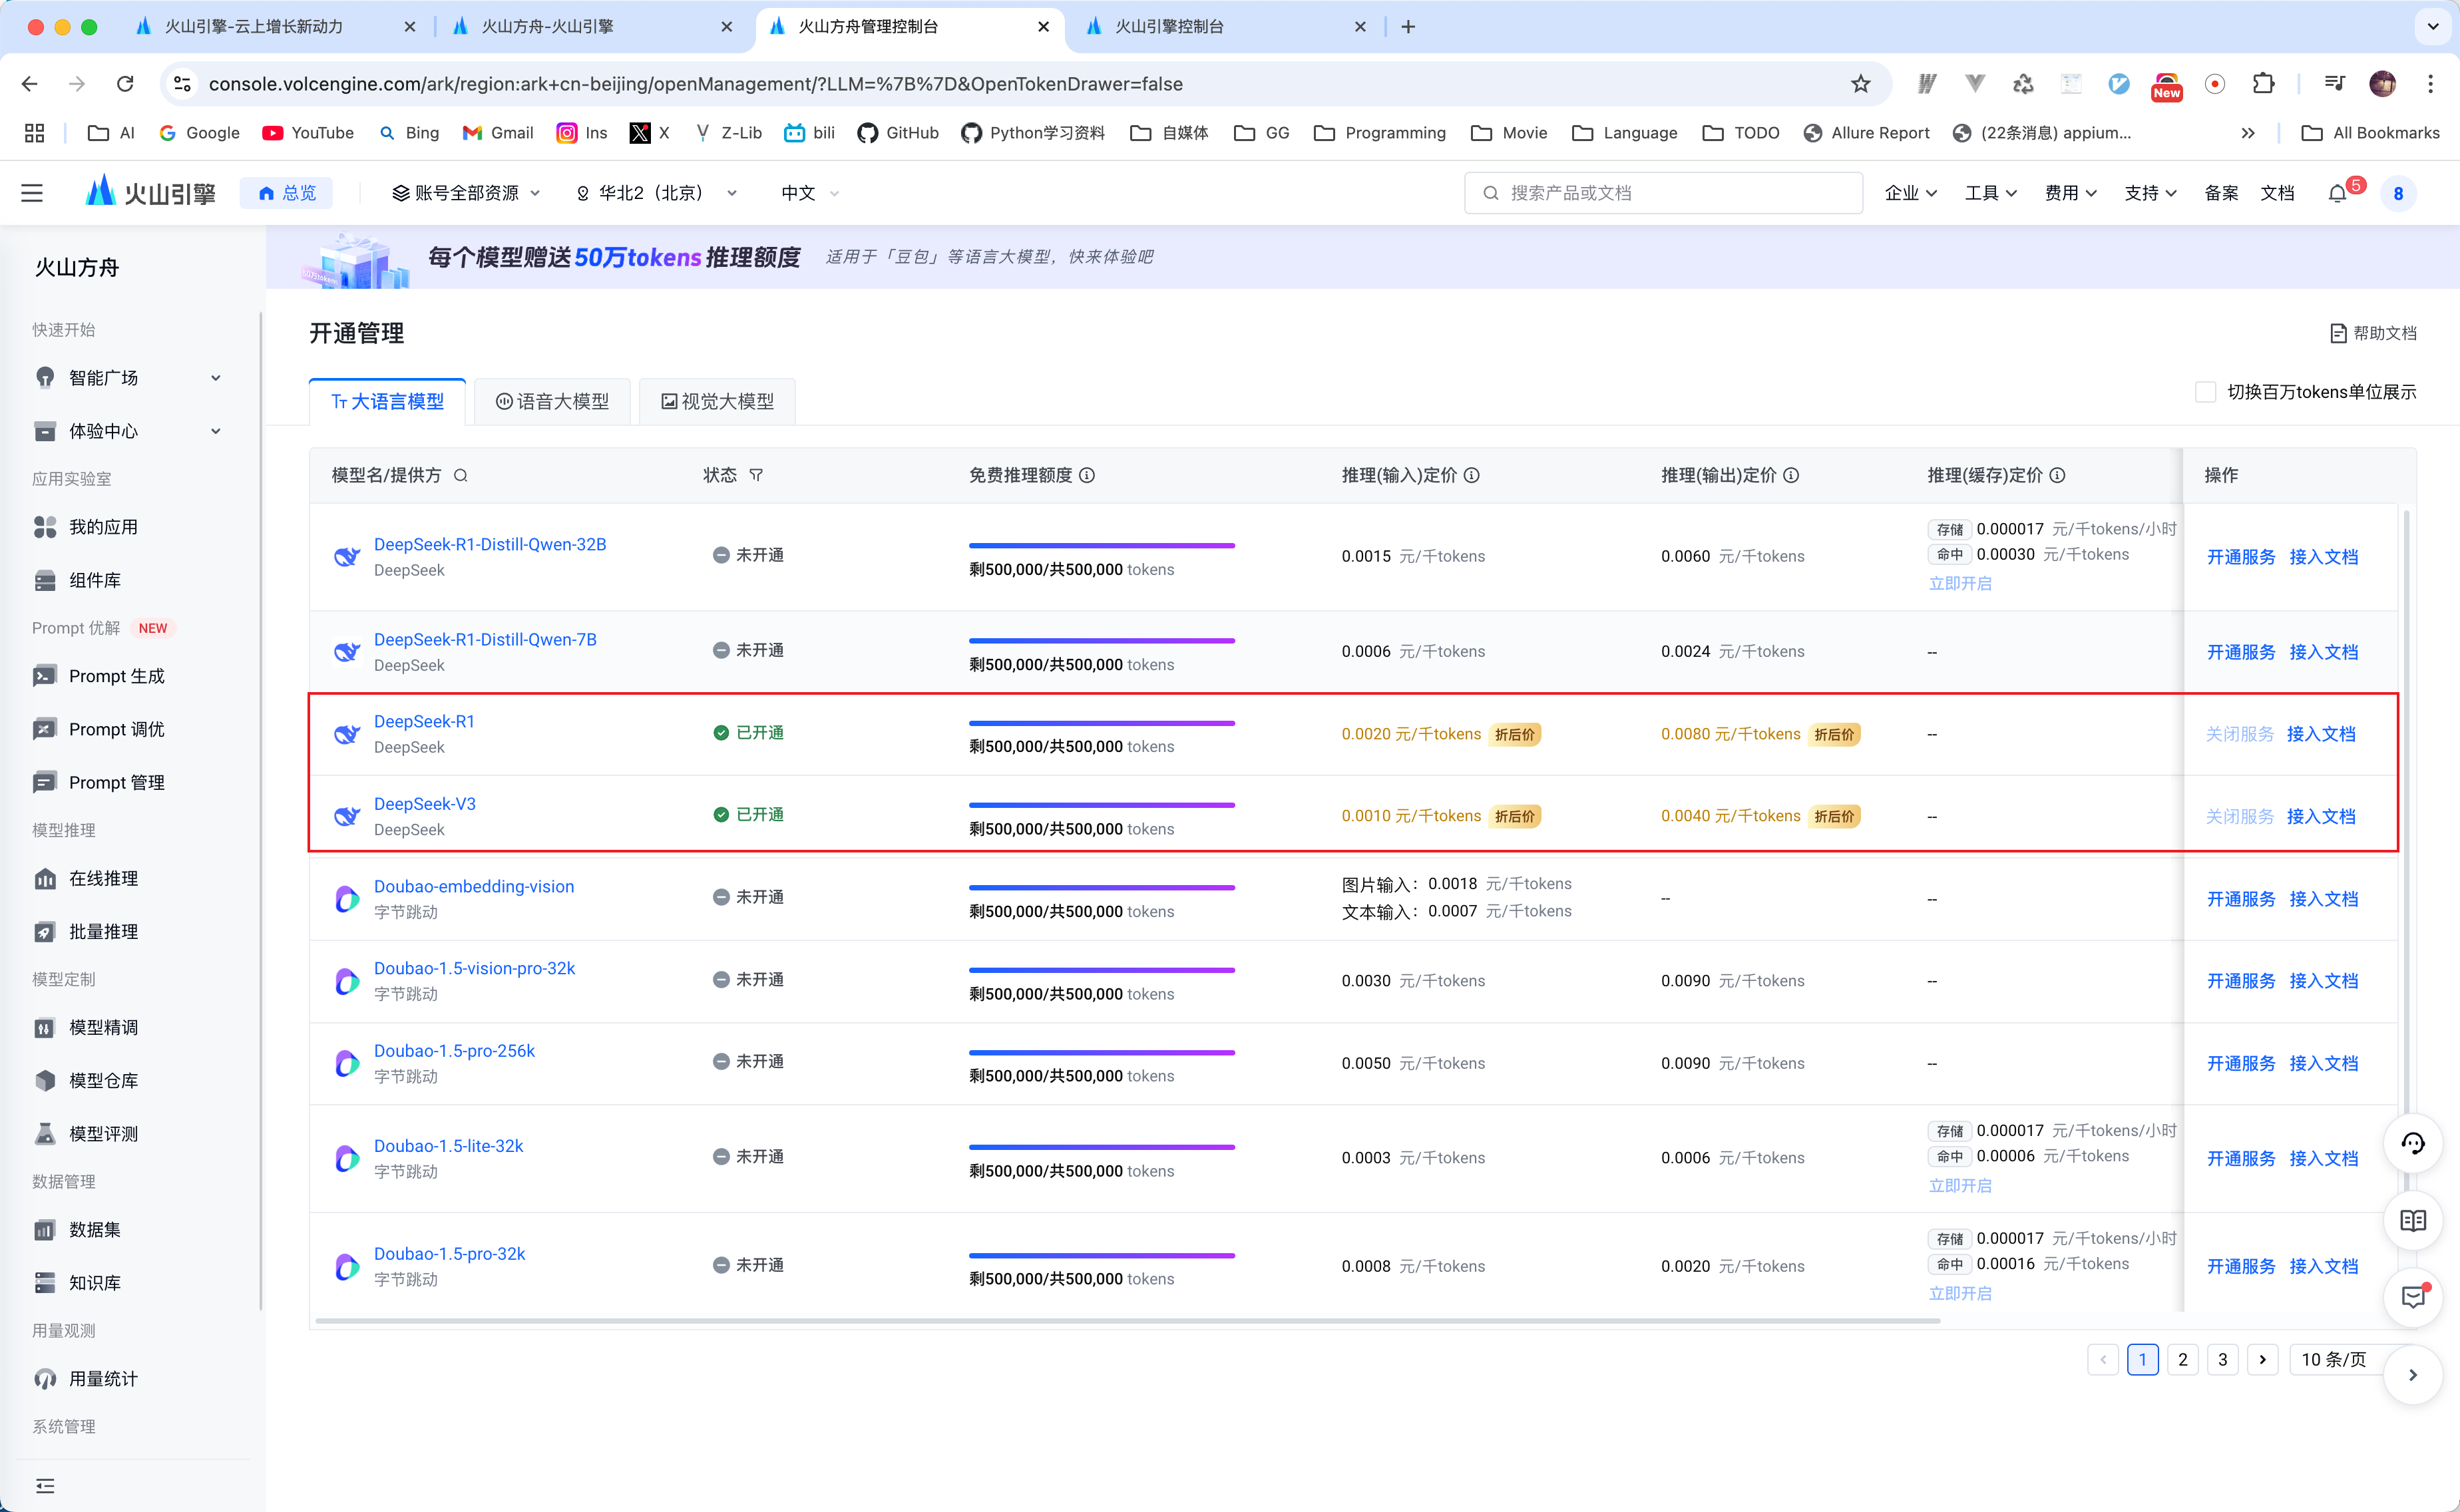The image size is (2460, 1512).
Task: Click 立即开启 under Doubao-1.5-lite-32k cache pricing
Action: tap(1959, 1185)
